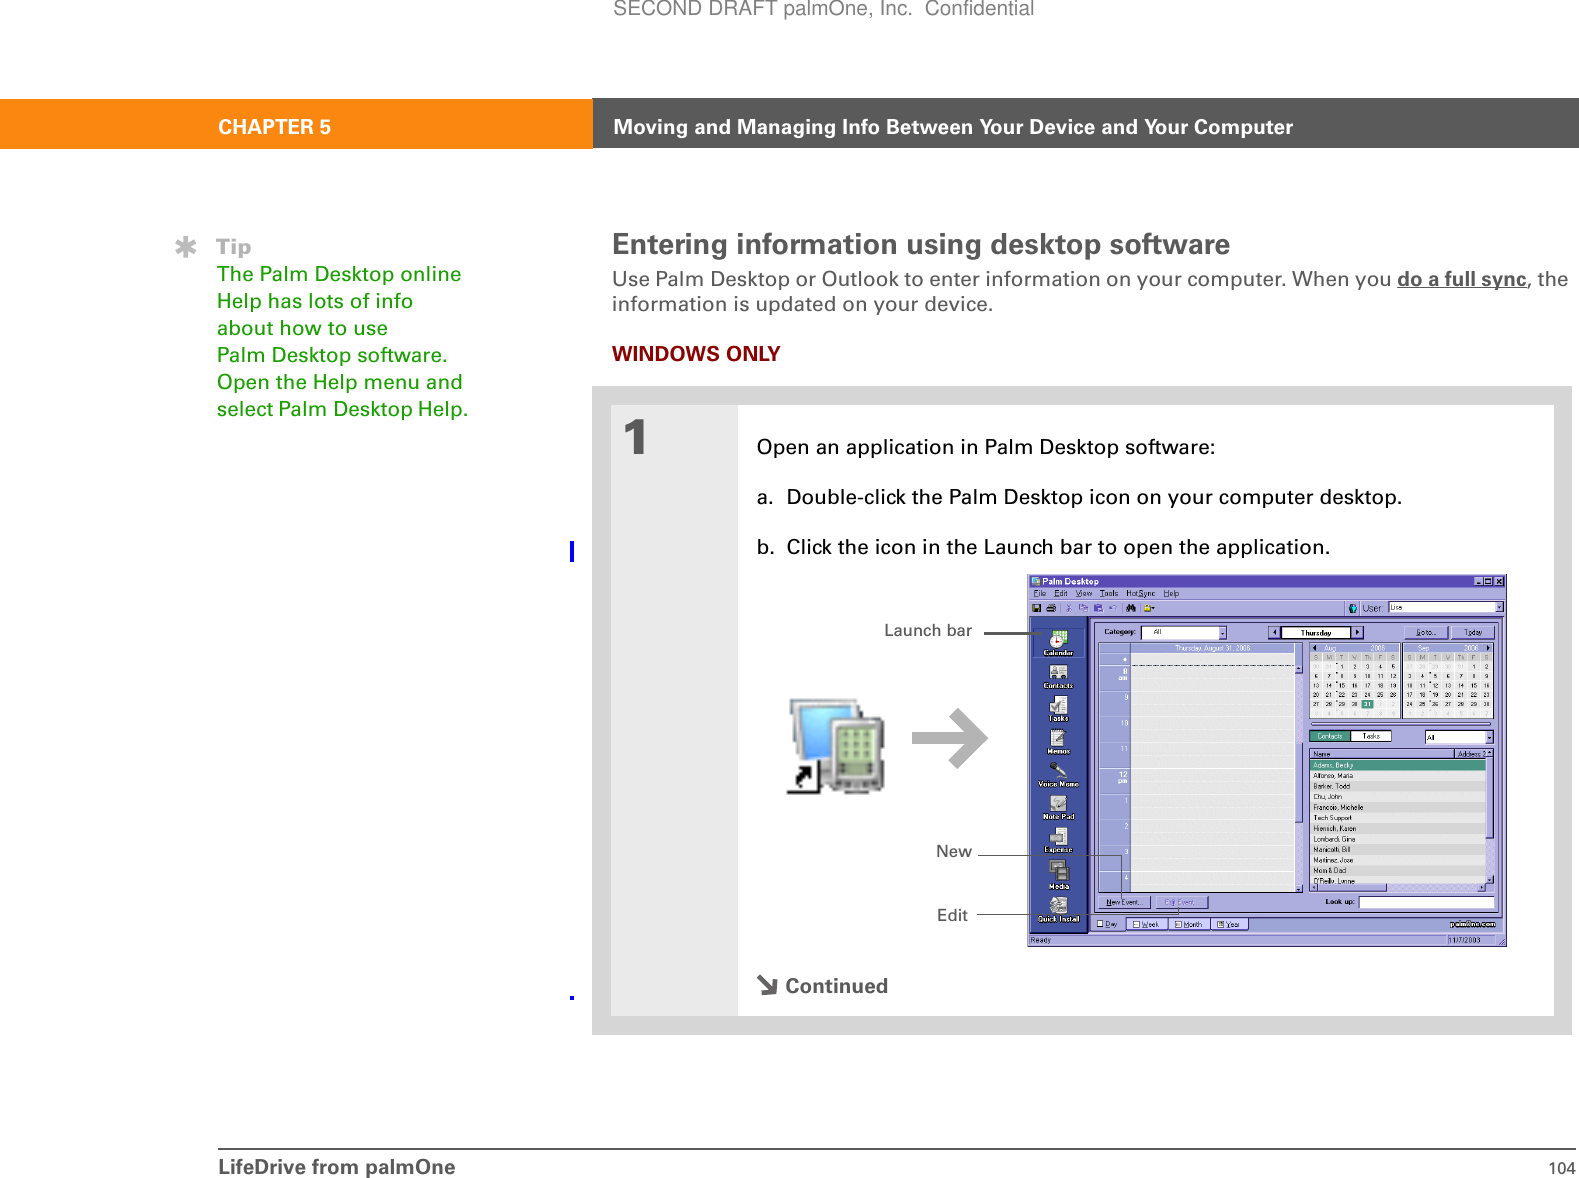Go to previous day with left arrow

pyautogui.click(x=1274, y=632)
